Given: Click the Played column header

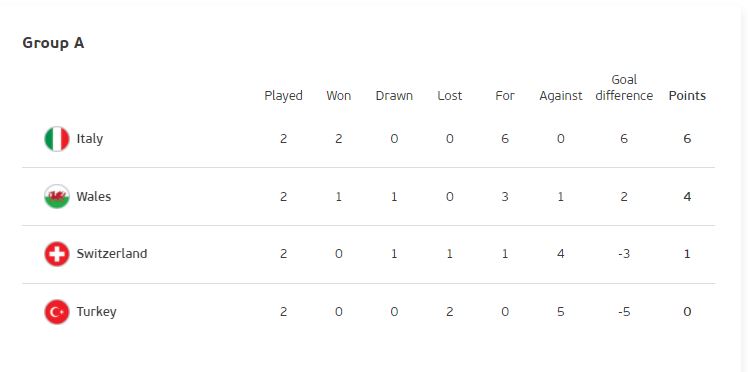Looking at the screenshot, I should click(x=283, y=96).
